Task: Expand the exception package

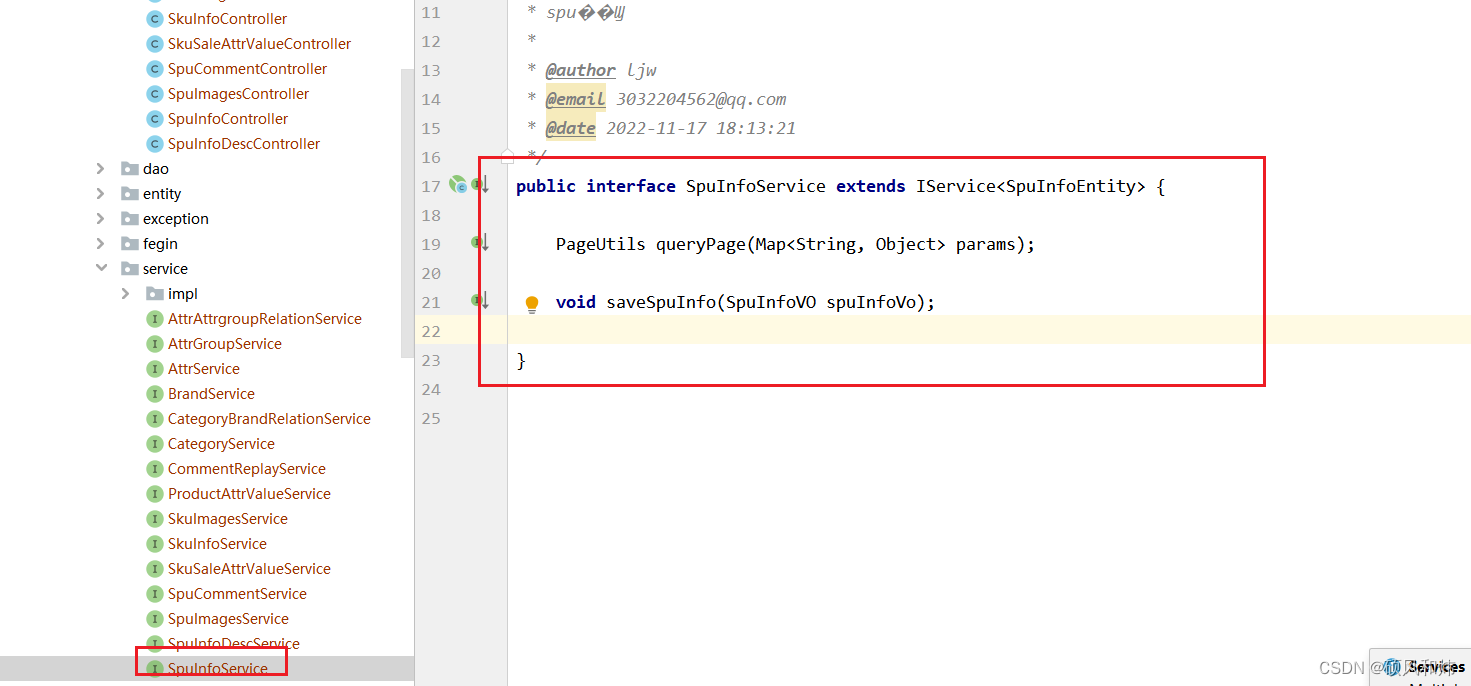Action: pyautogui.click(x=100, y=219)
